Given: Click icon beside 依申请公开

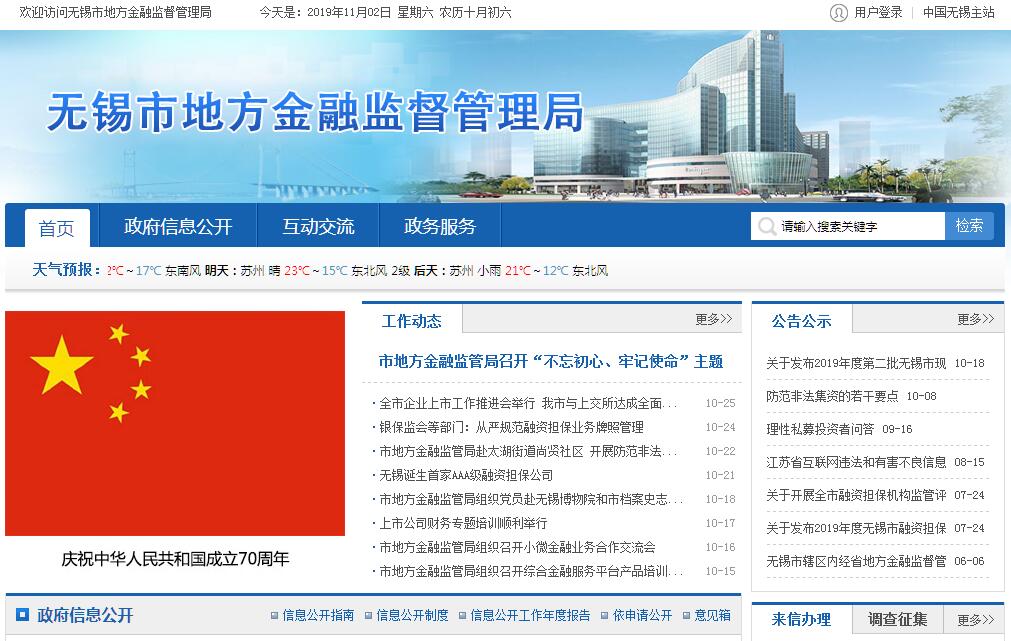Looking at the screenshot, I should coord(605,616).
